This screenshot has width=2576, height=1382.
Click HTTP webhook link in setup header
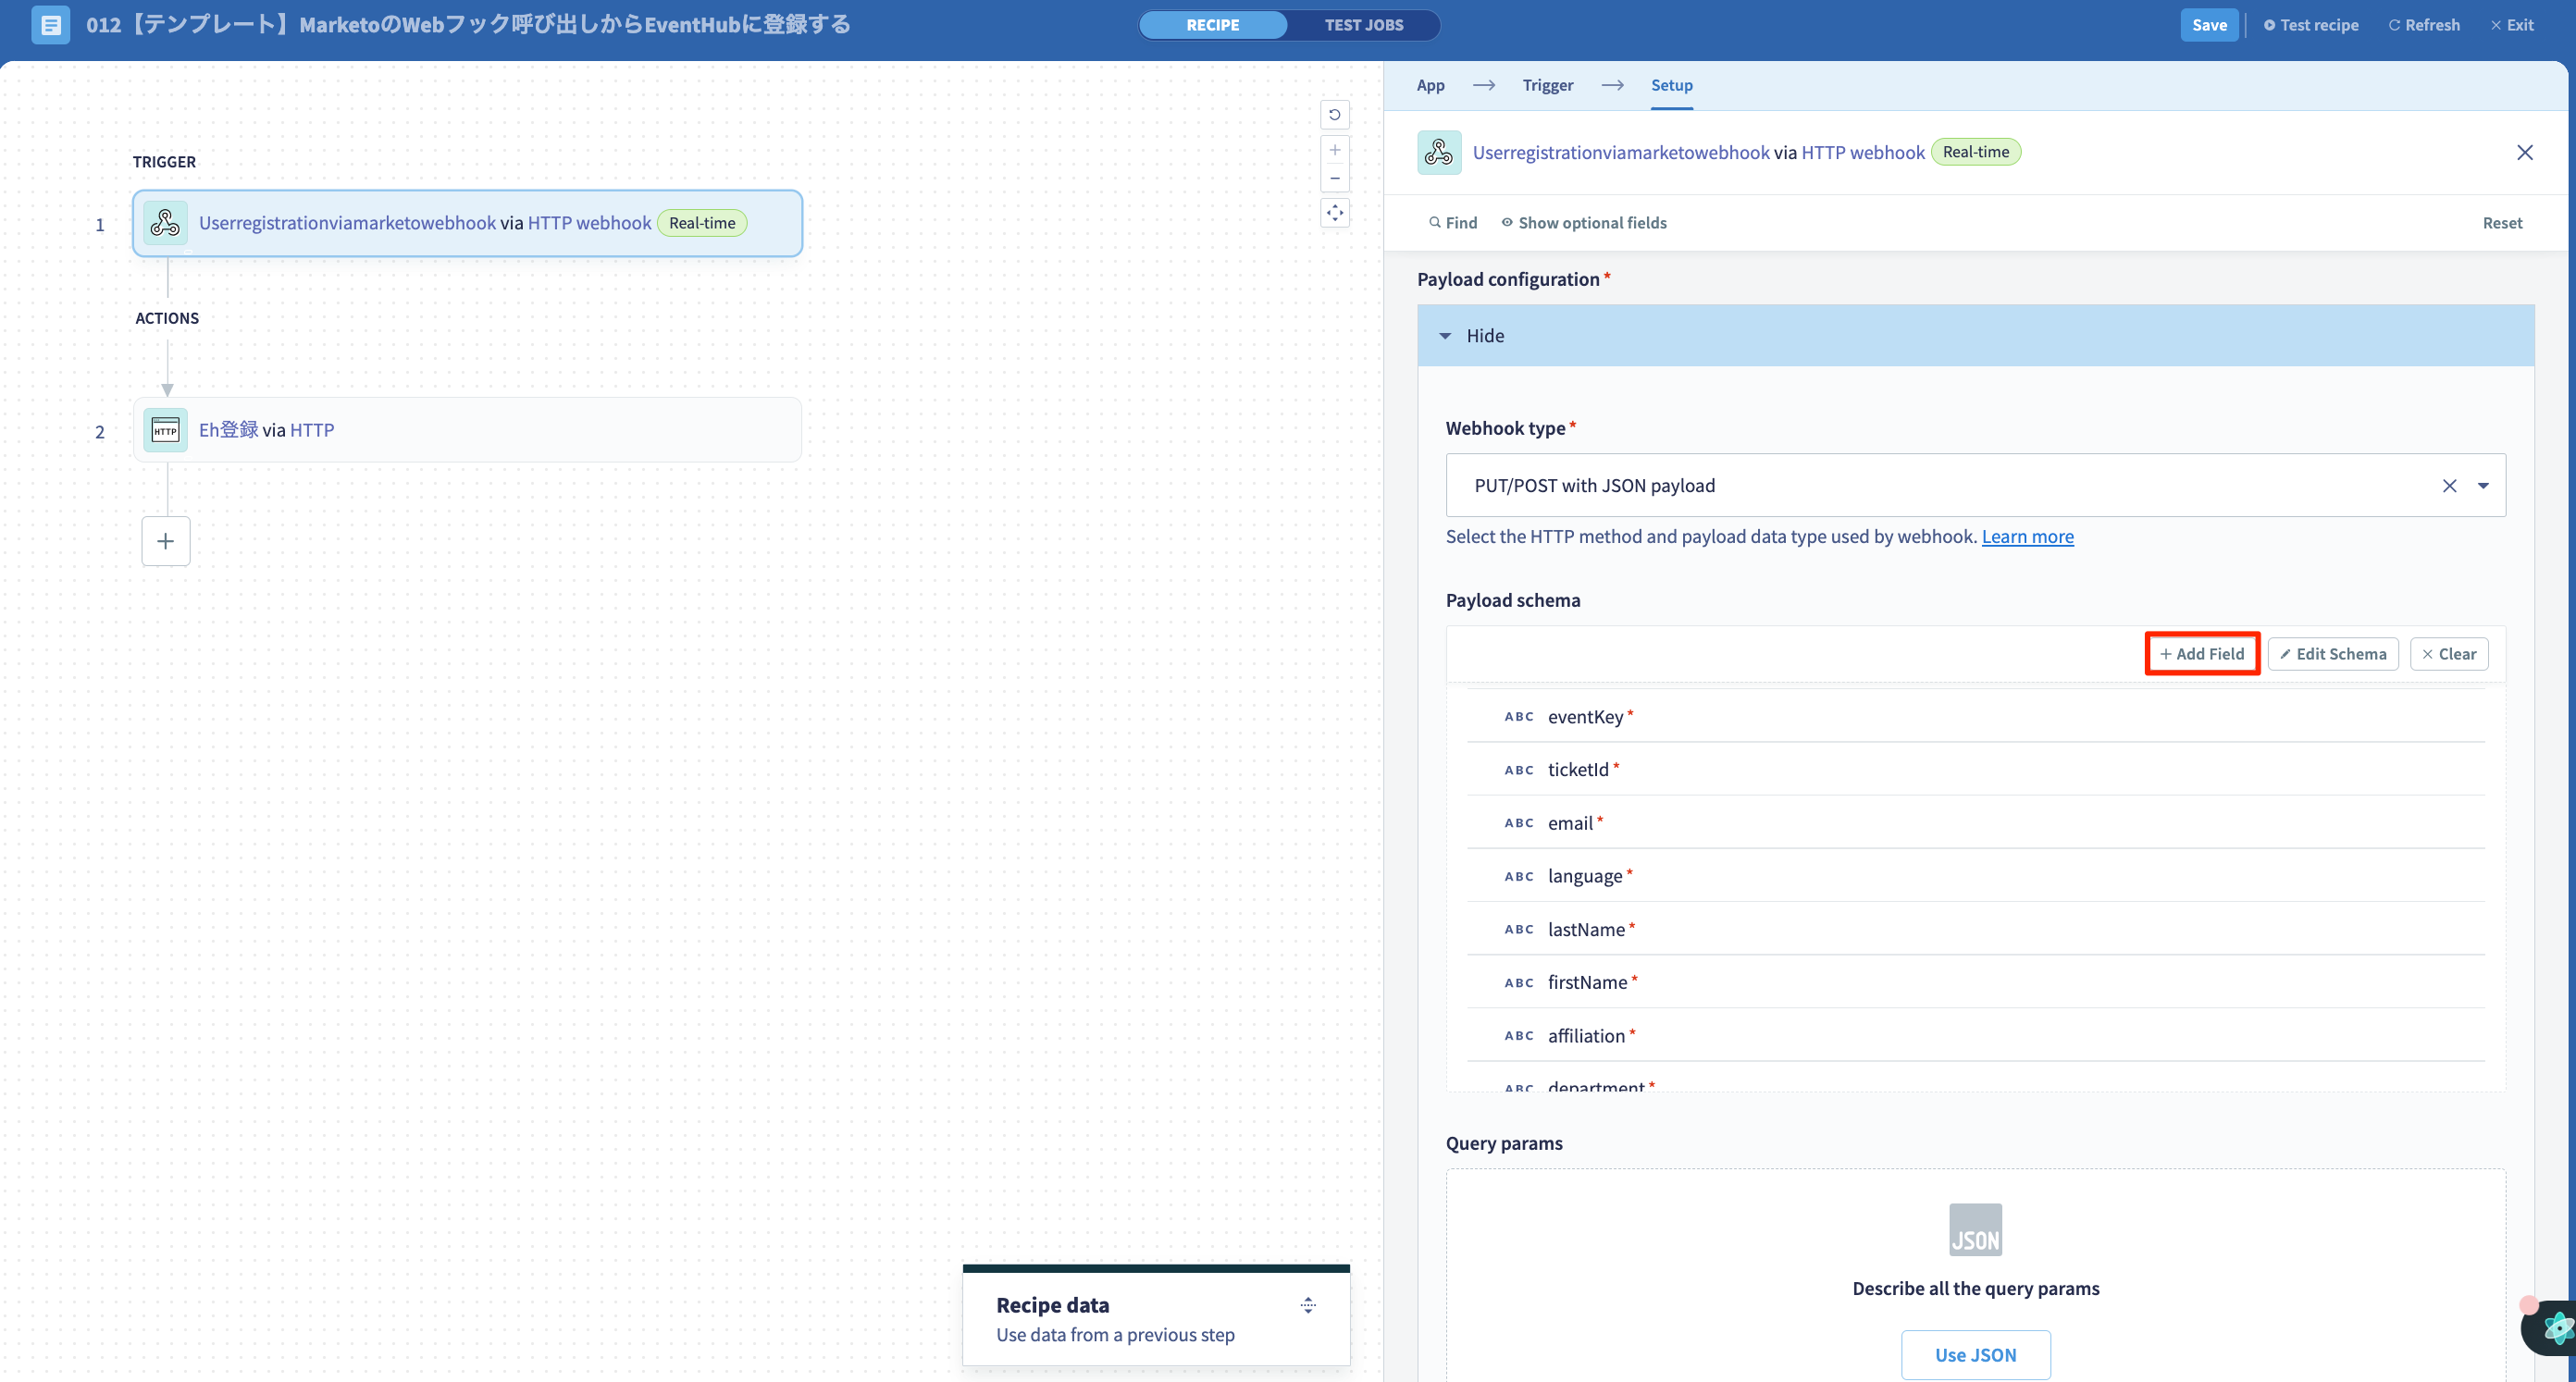coord(1863,152)
